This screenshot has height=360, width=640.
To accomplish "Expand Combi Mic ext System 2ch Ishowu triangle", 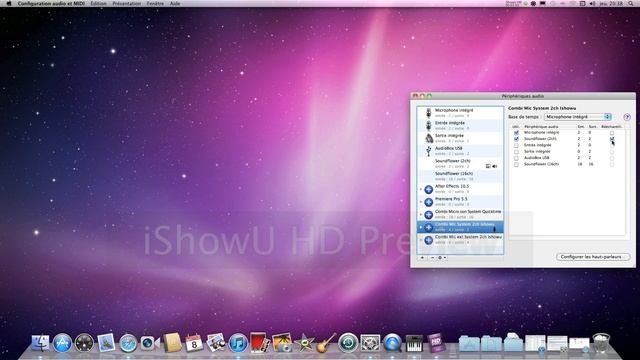I will [x=421, y=240].
